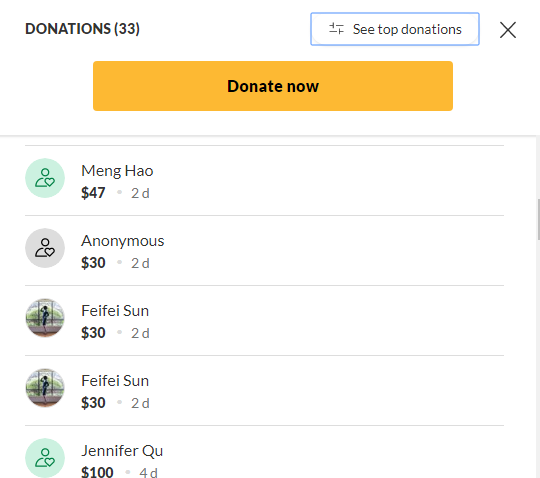Click the filter sliders icon beside See top donations
This screenshot has width=540, height=478.
pyautogui.click(x=336, y=29)
